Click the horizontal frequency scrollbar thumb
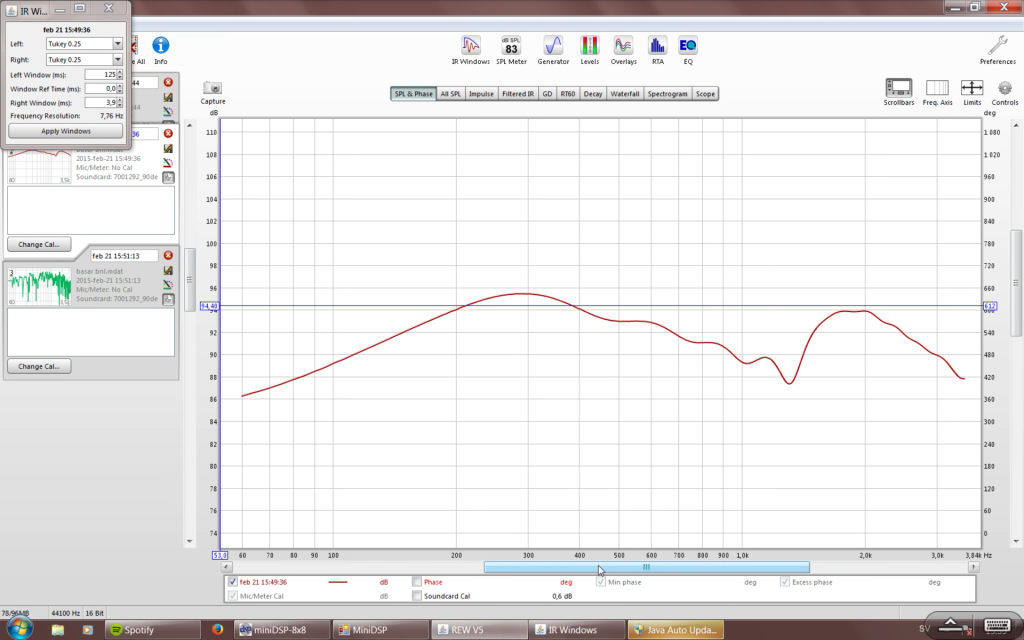The image size is (1024, 640). click(x=647, y=567)
